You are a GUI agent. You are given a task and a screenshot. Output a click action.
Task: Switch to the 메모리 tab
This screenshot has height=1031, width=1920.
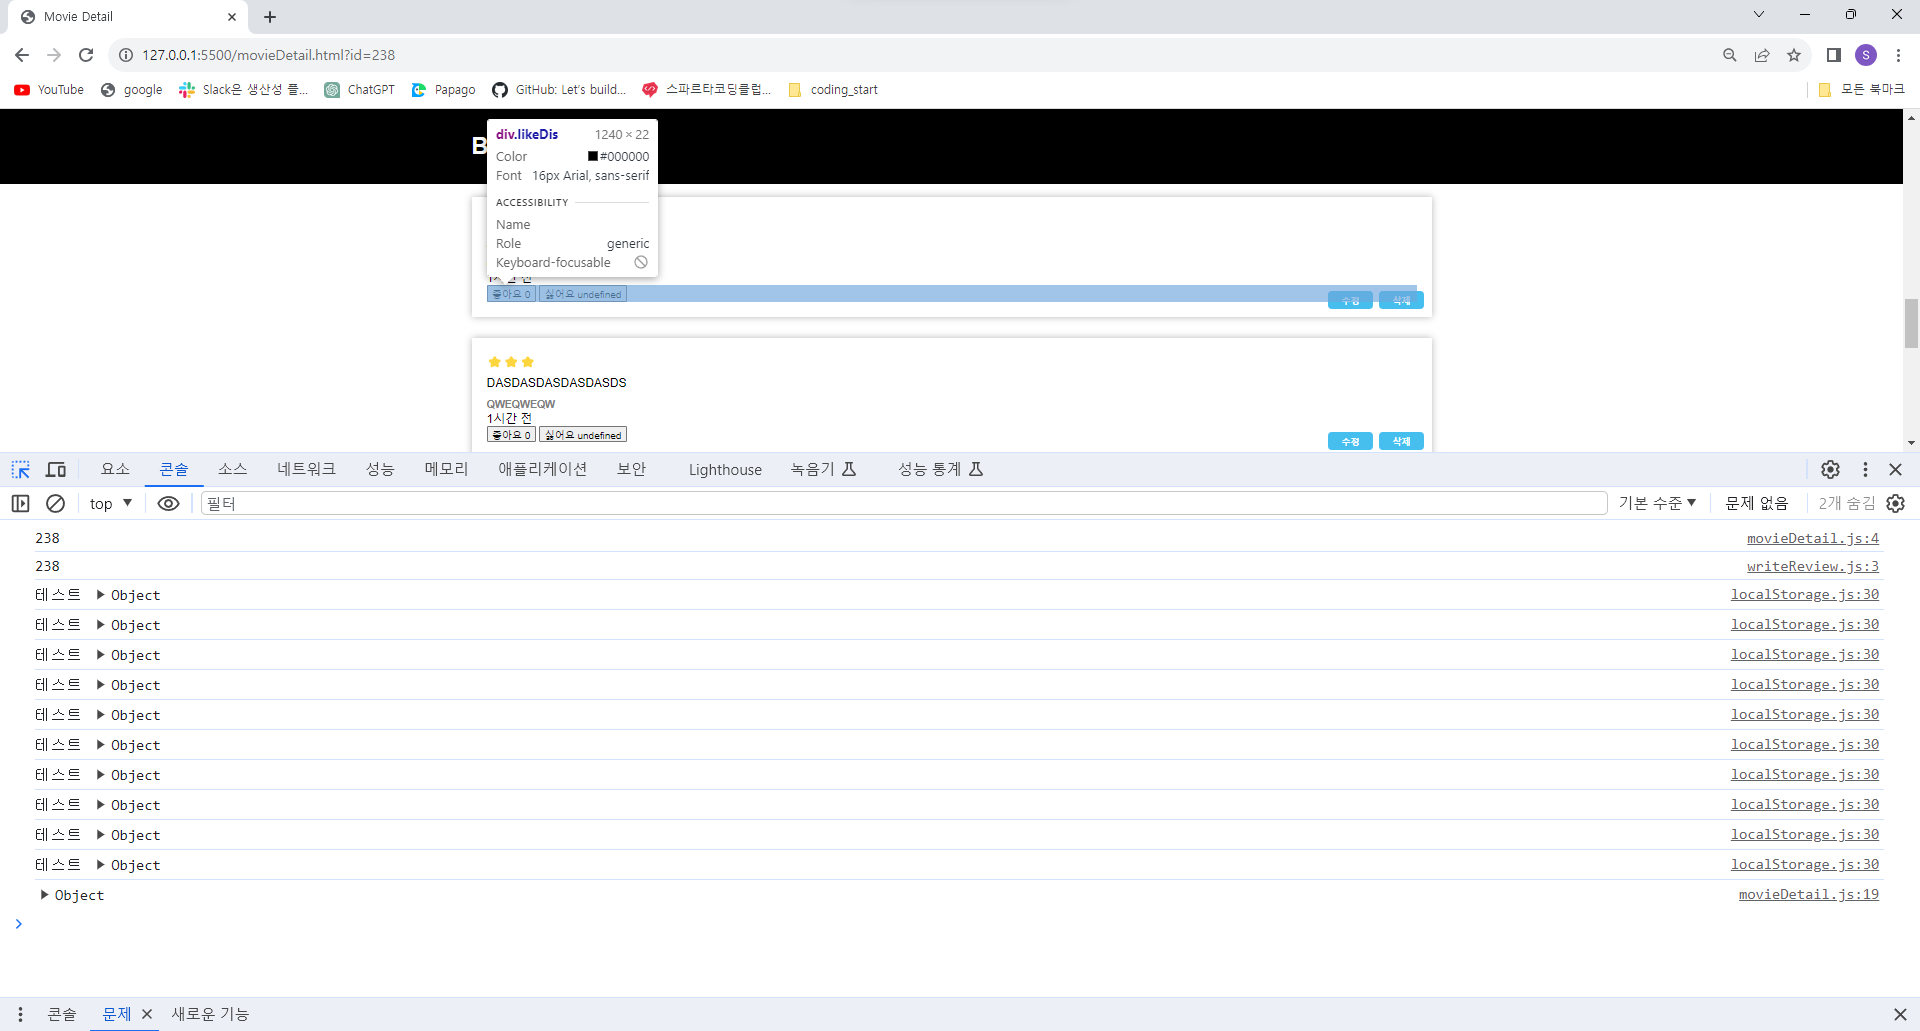[x=446, y=469]
